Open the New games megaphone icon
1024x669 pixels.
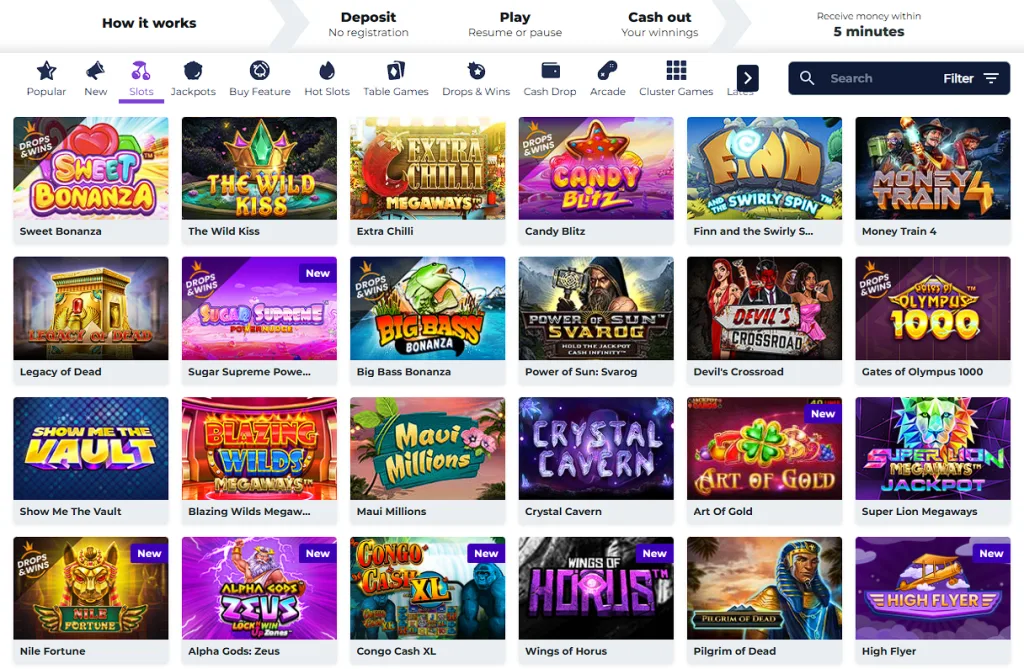click(95, 71)
